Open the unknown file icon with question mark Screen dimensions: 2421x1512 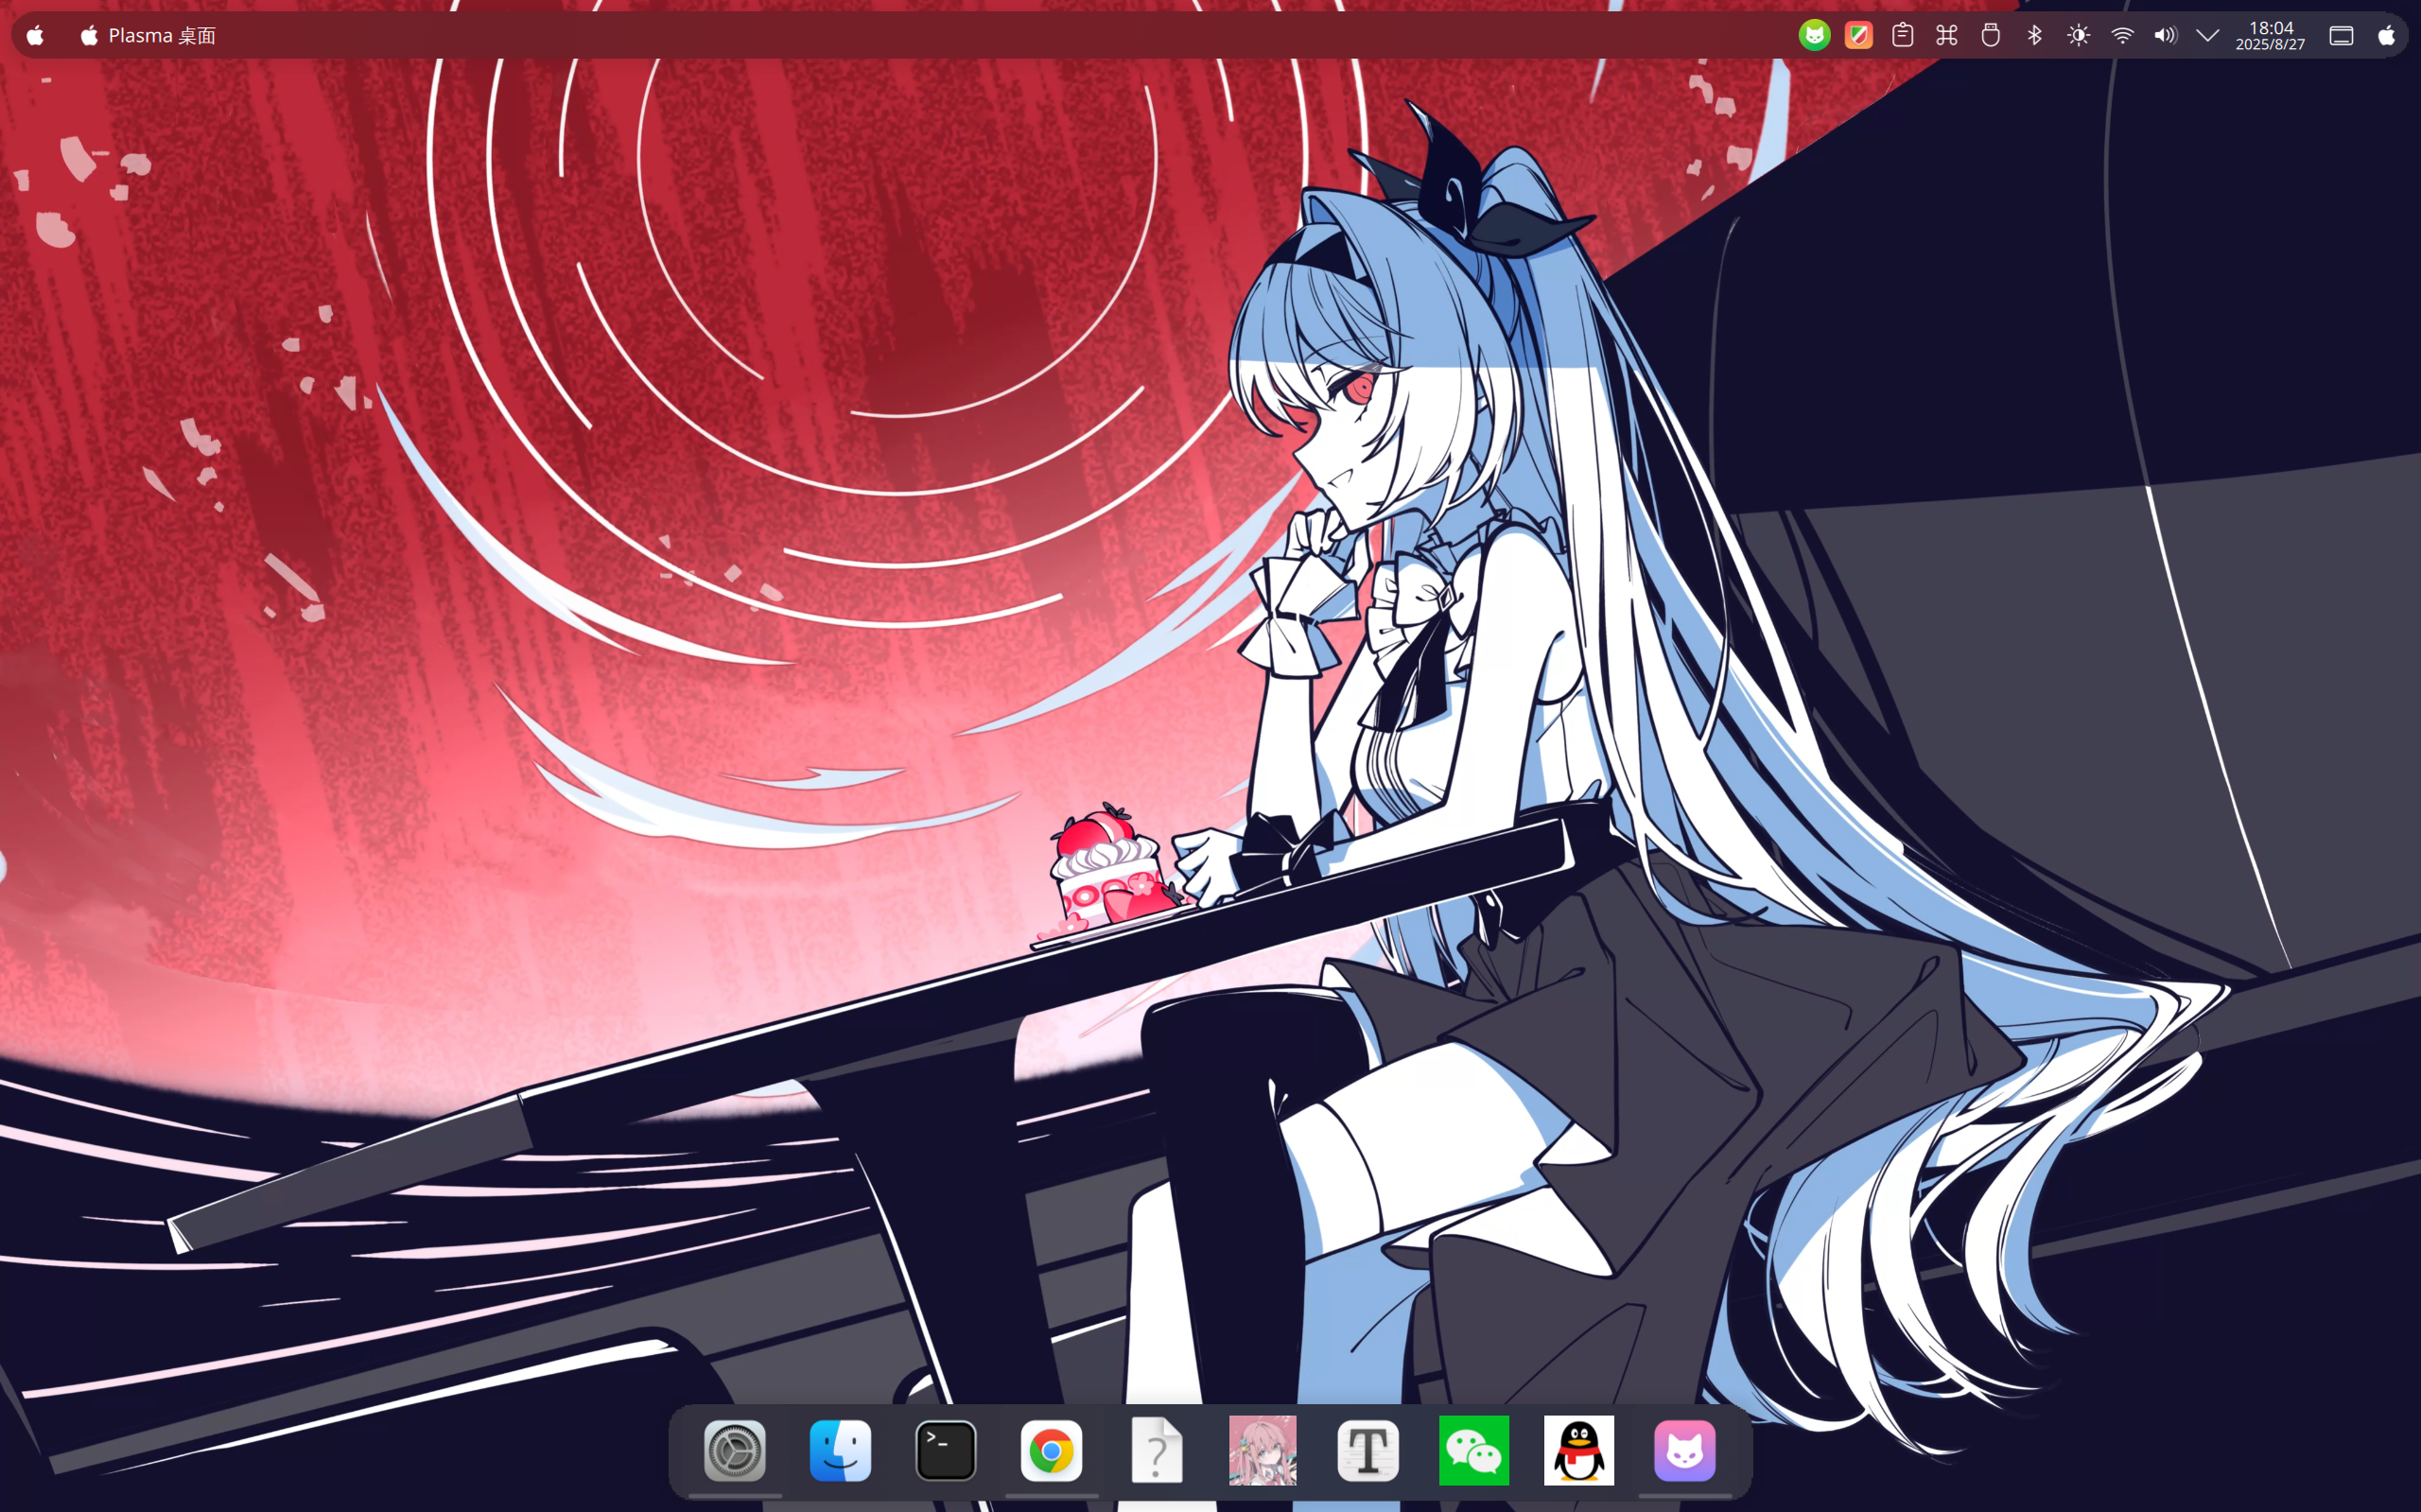1157,1450
